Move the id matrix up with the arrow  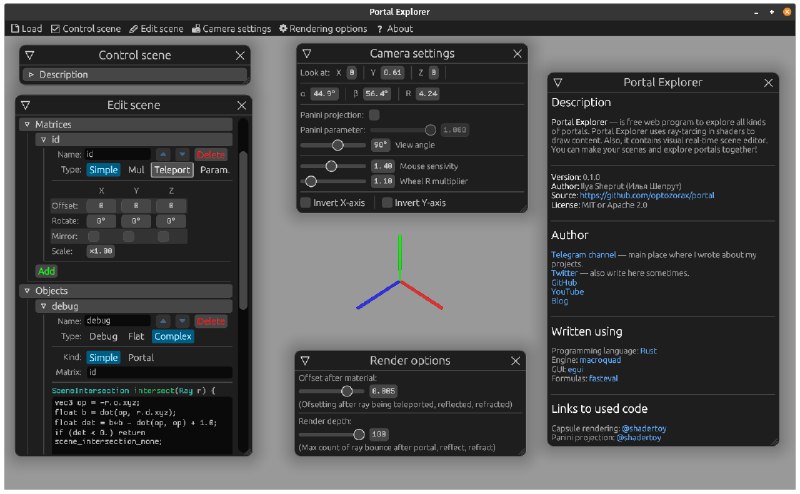pyautogui.click(x=163, y=154)
